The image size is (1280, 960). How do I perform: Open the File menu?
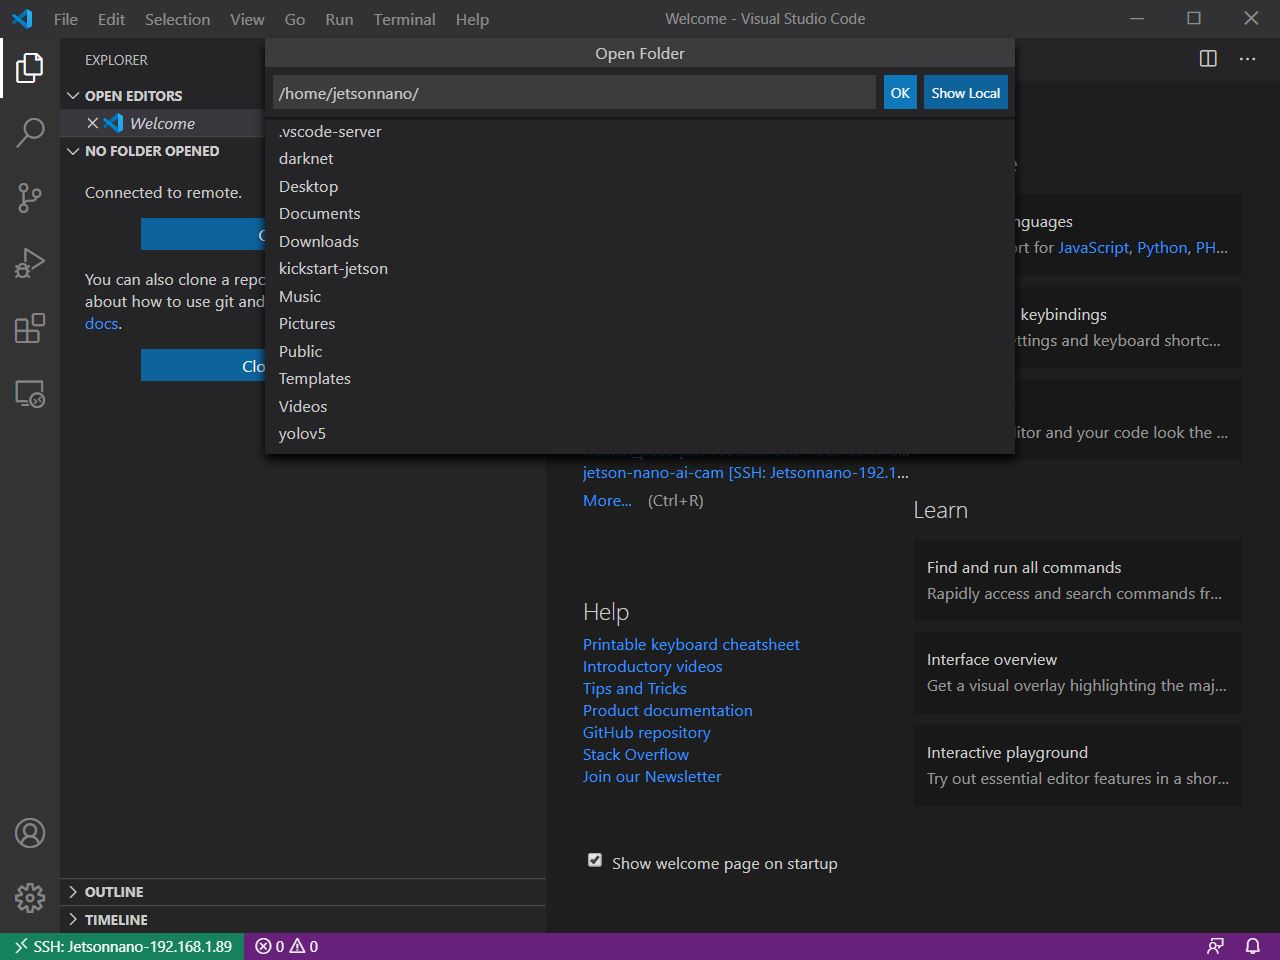click(x=66, y=19)
